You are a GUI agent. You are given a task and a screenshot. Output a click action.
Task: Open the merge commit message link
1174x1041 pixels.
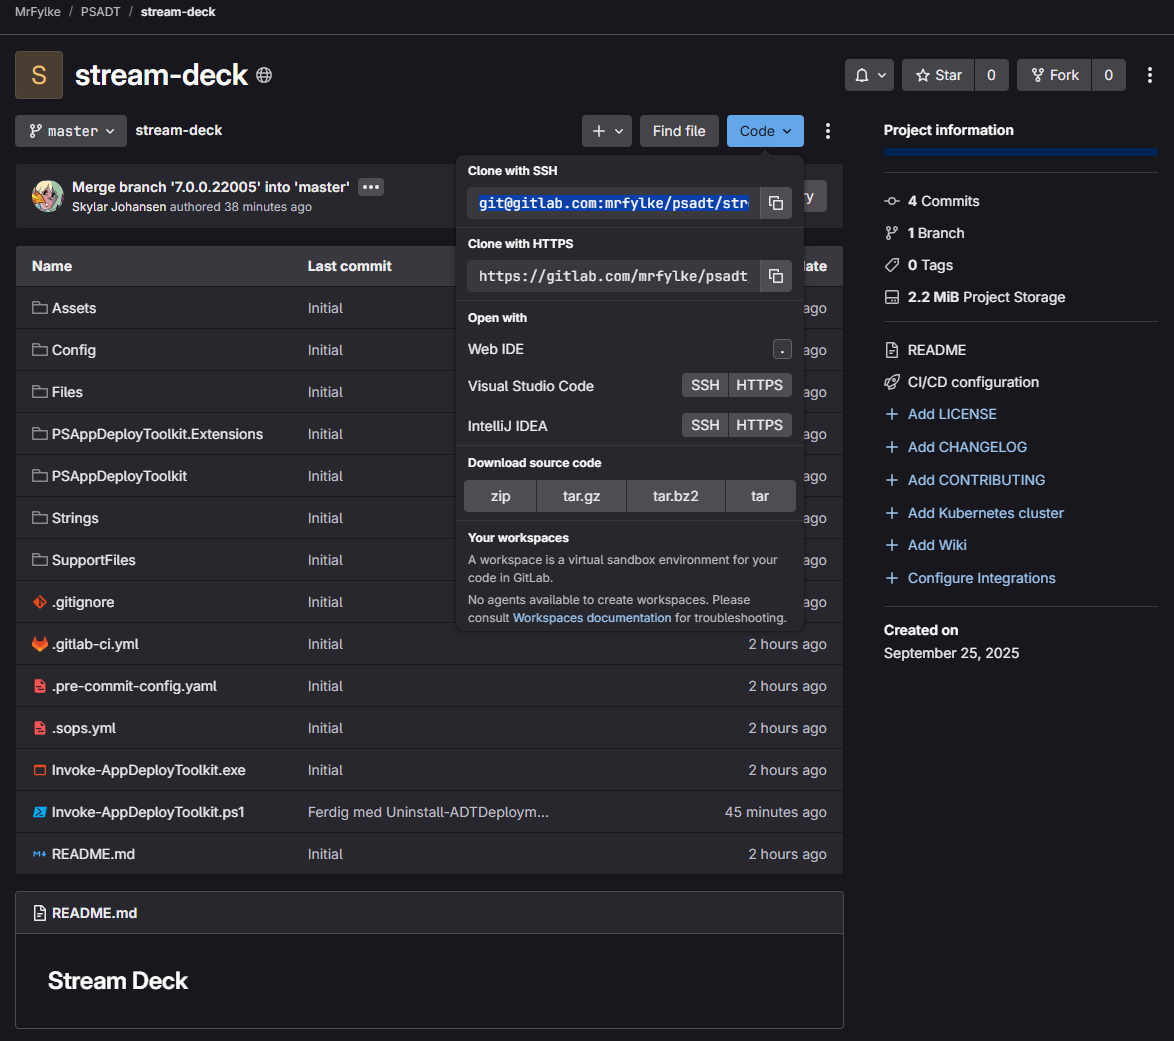210,187
